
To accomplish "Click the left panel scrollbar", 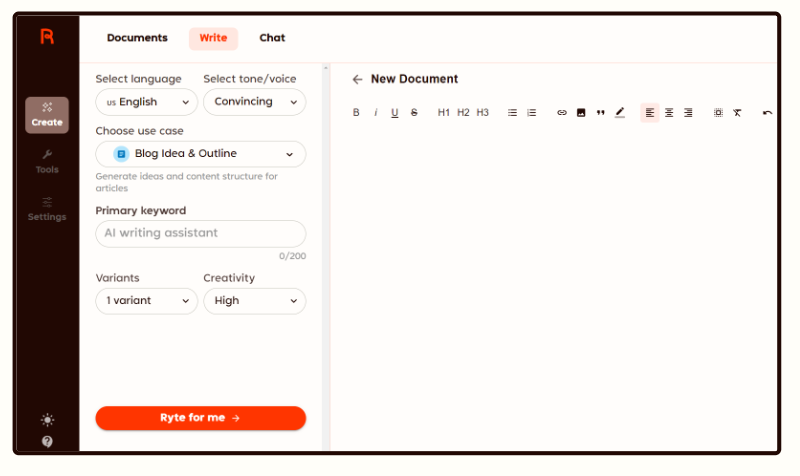I will point(326,255).
